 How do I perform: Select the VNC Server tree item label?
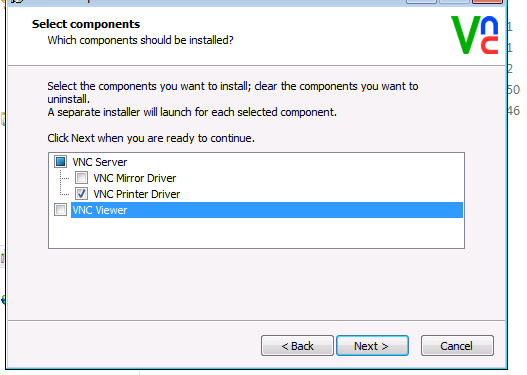100,162
